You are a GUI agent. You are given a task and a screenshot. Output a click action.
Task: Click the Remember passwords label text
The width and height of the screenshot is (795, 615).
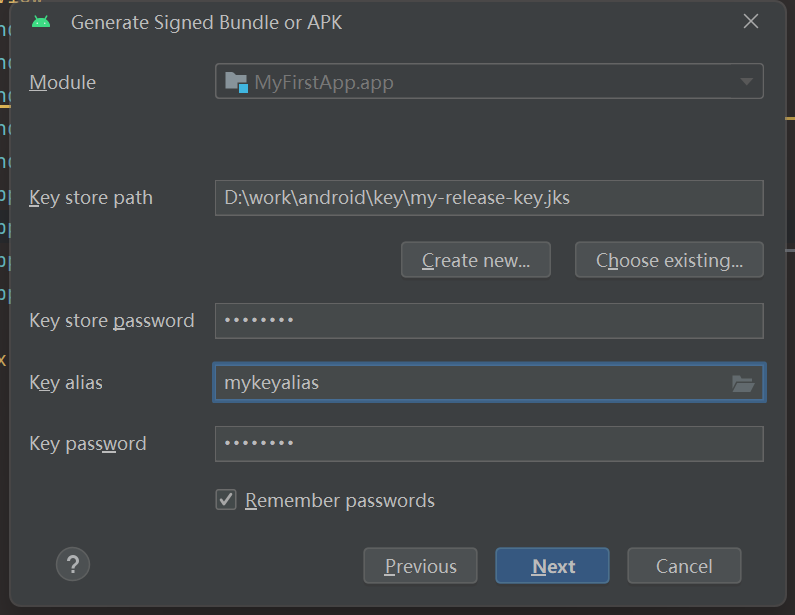click(340, 500)
